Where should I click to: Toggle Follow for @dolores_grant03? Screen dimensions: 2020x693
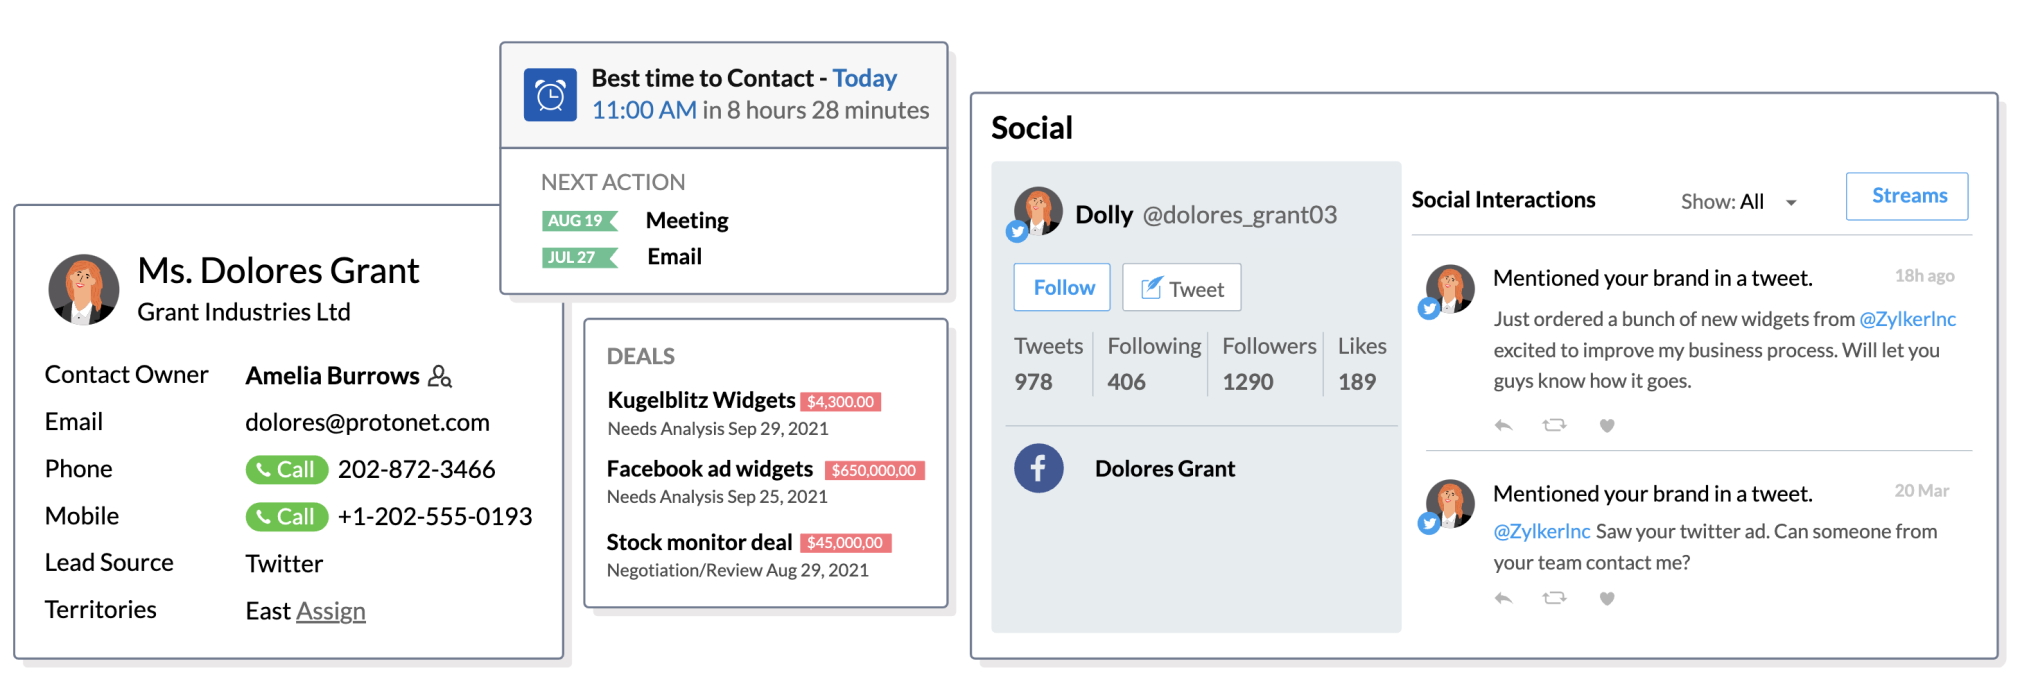(1061, 287)
